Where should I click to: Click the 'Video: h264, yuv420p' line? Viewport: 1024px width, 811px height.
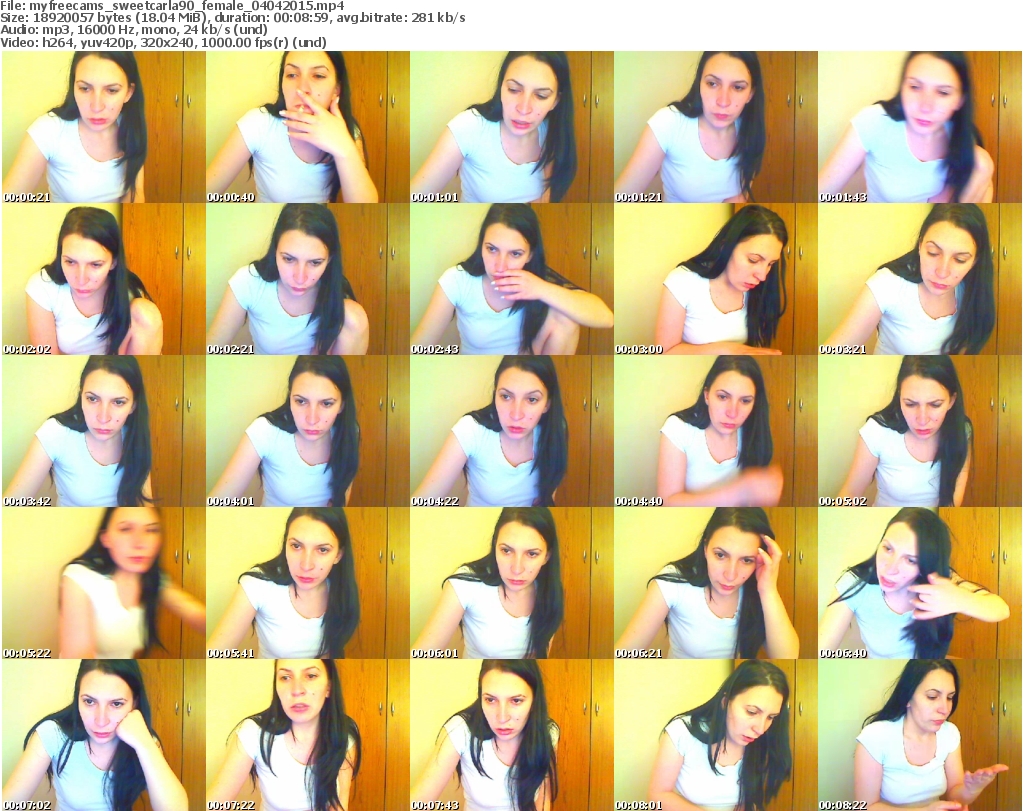163,42
